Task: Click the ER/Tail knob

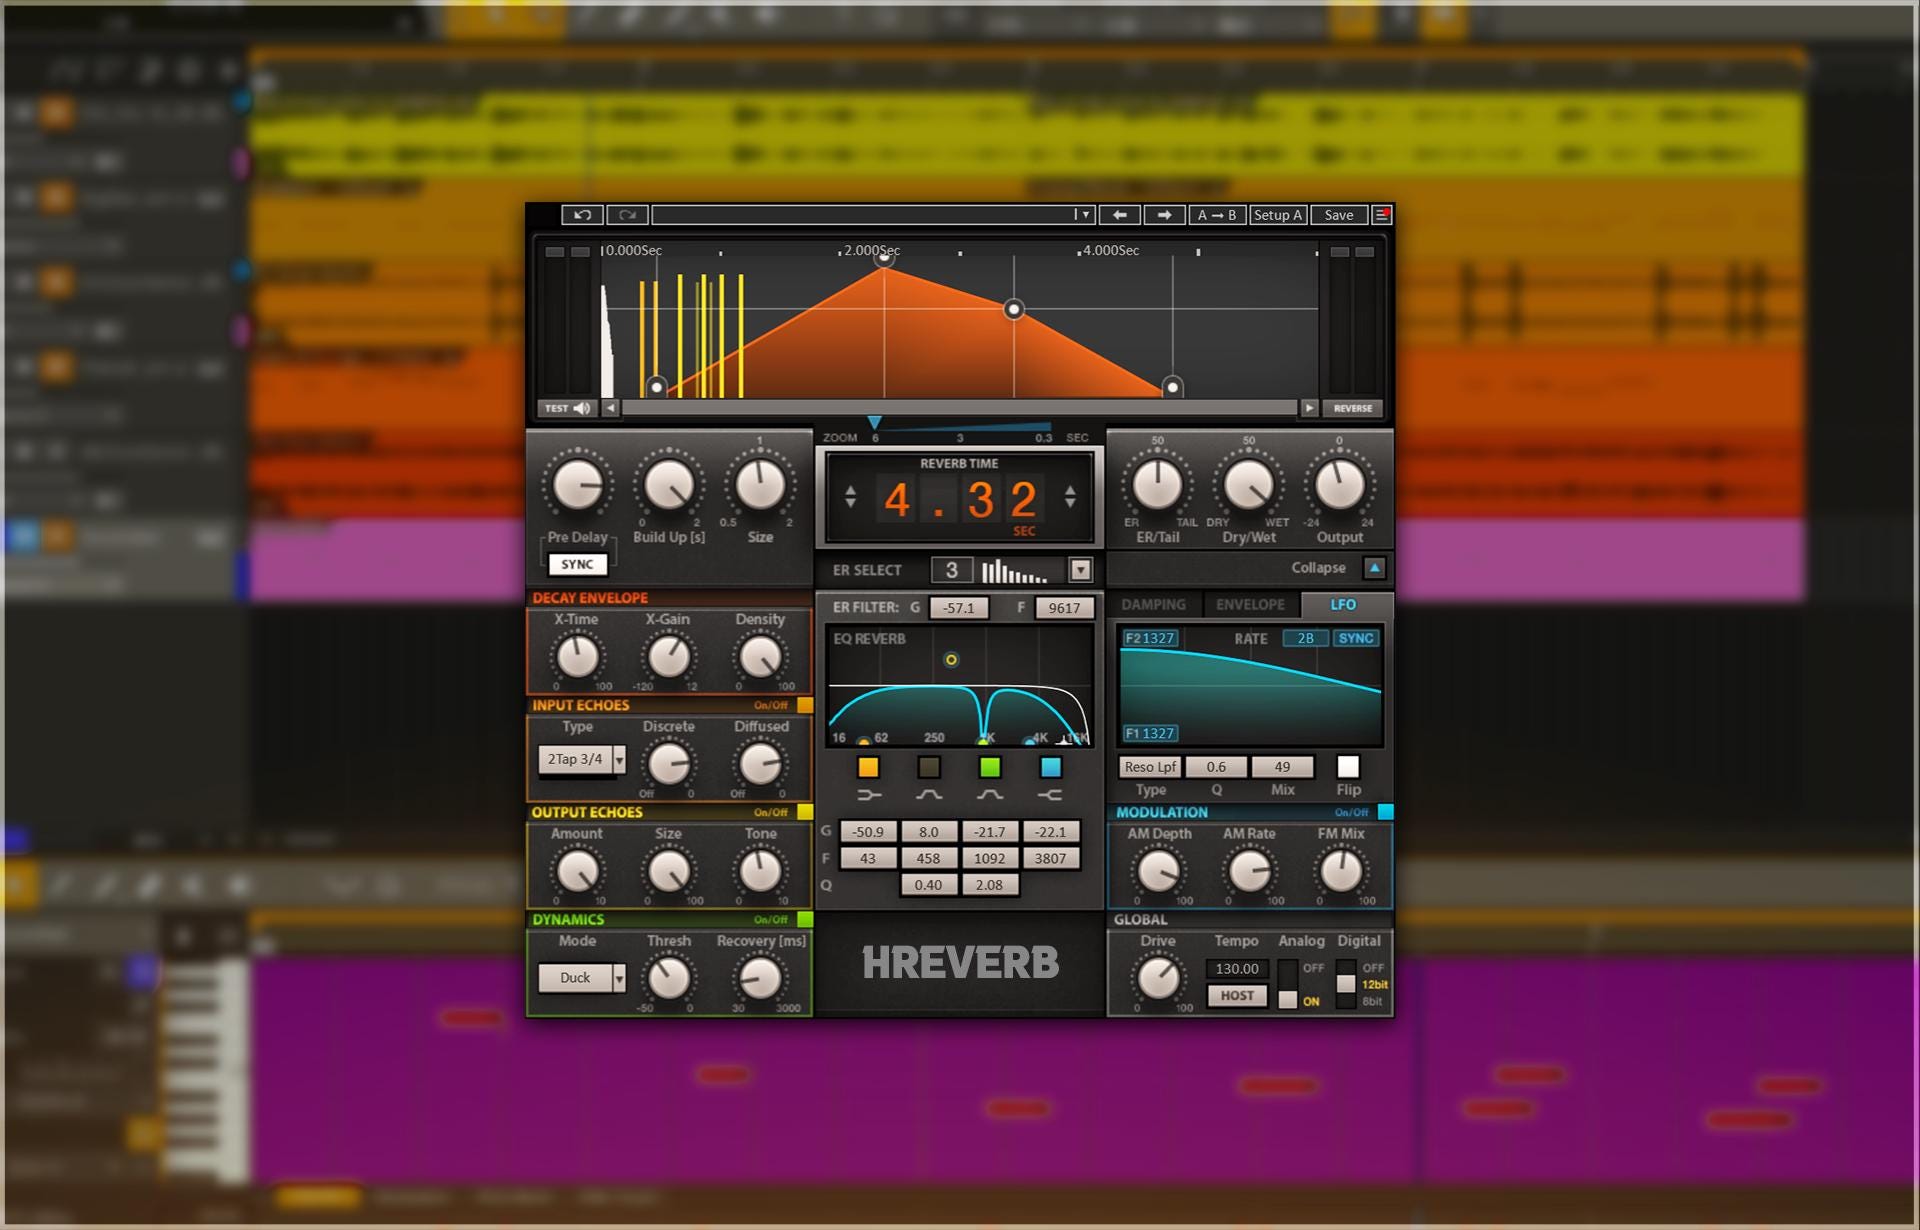Action: 1157,486
